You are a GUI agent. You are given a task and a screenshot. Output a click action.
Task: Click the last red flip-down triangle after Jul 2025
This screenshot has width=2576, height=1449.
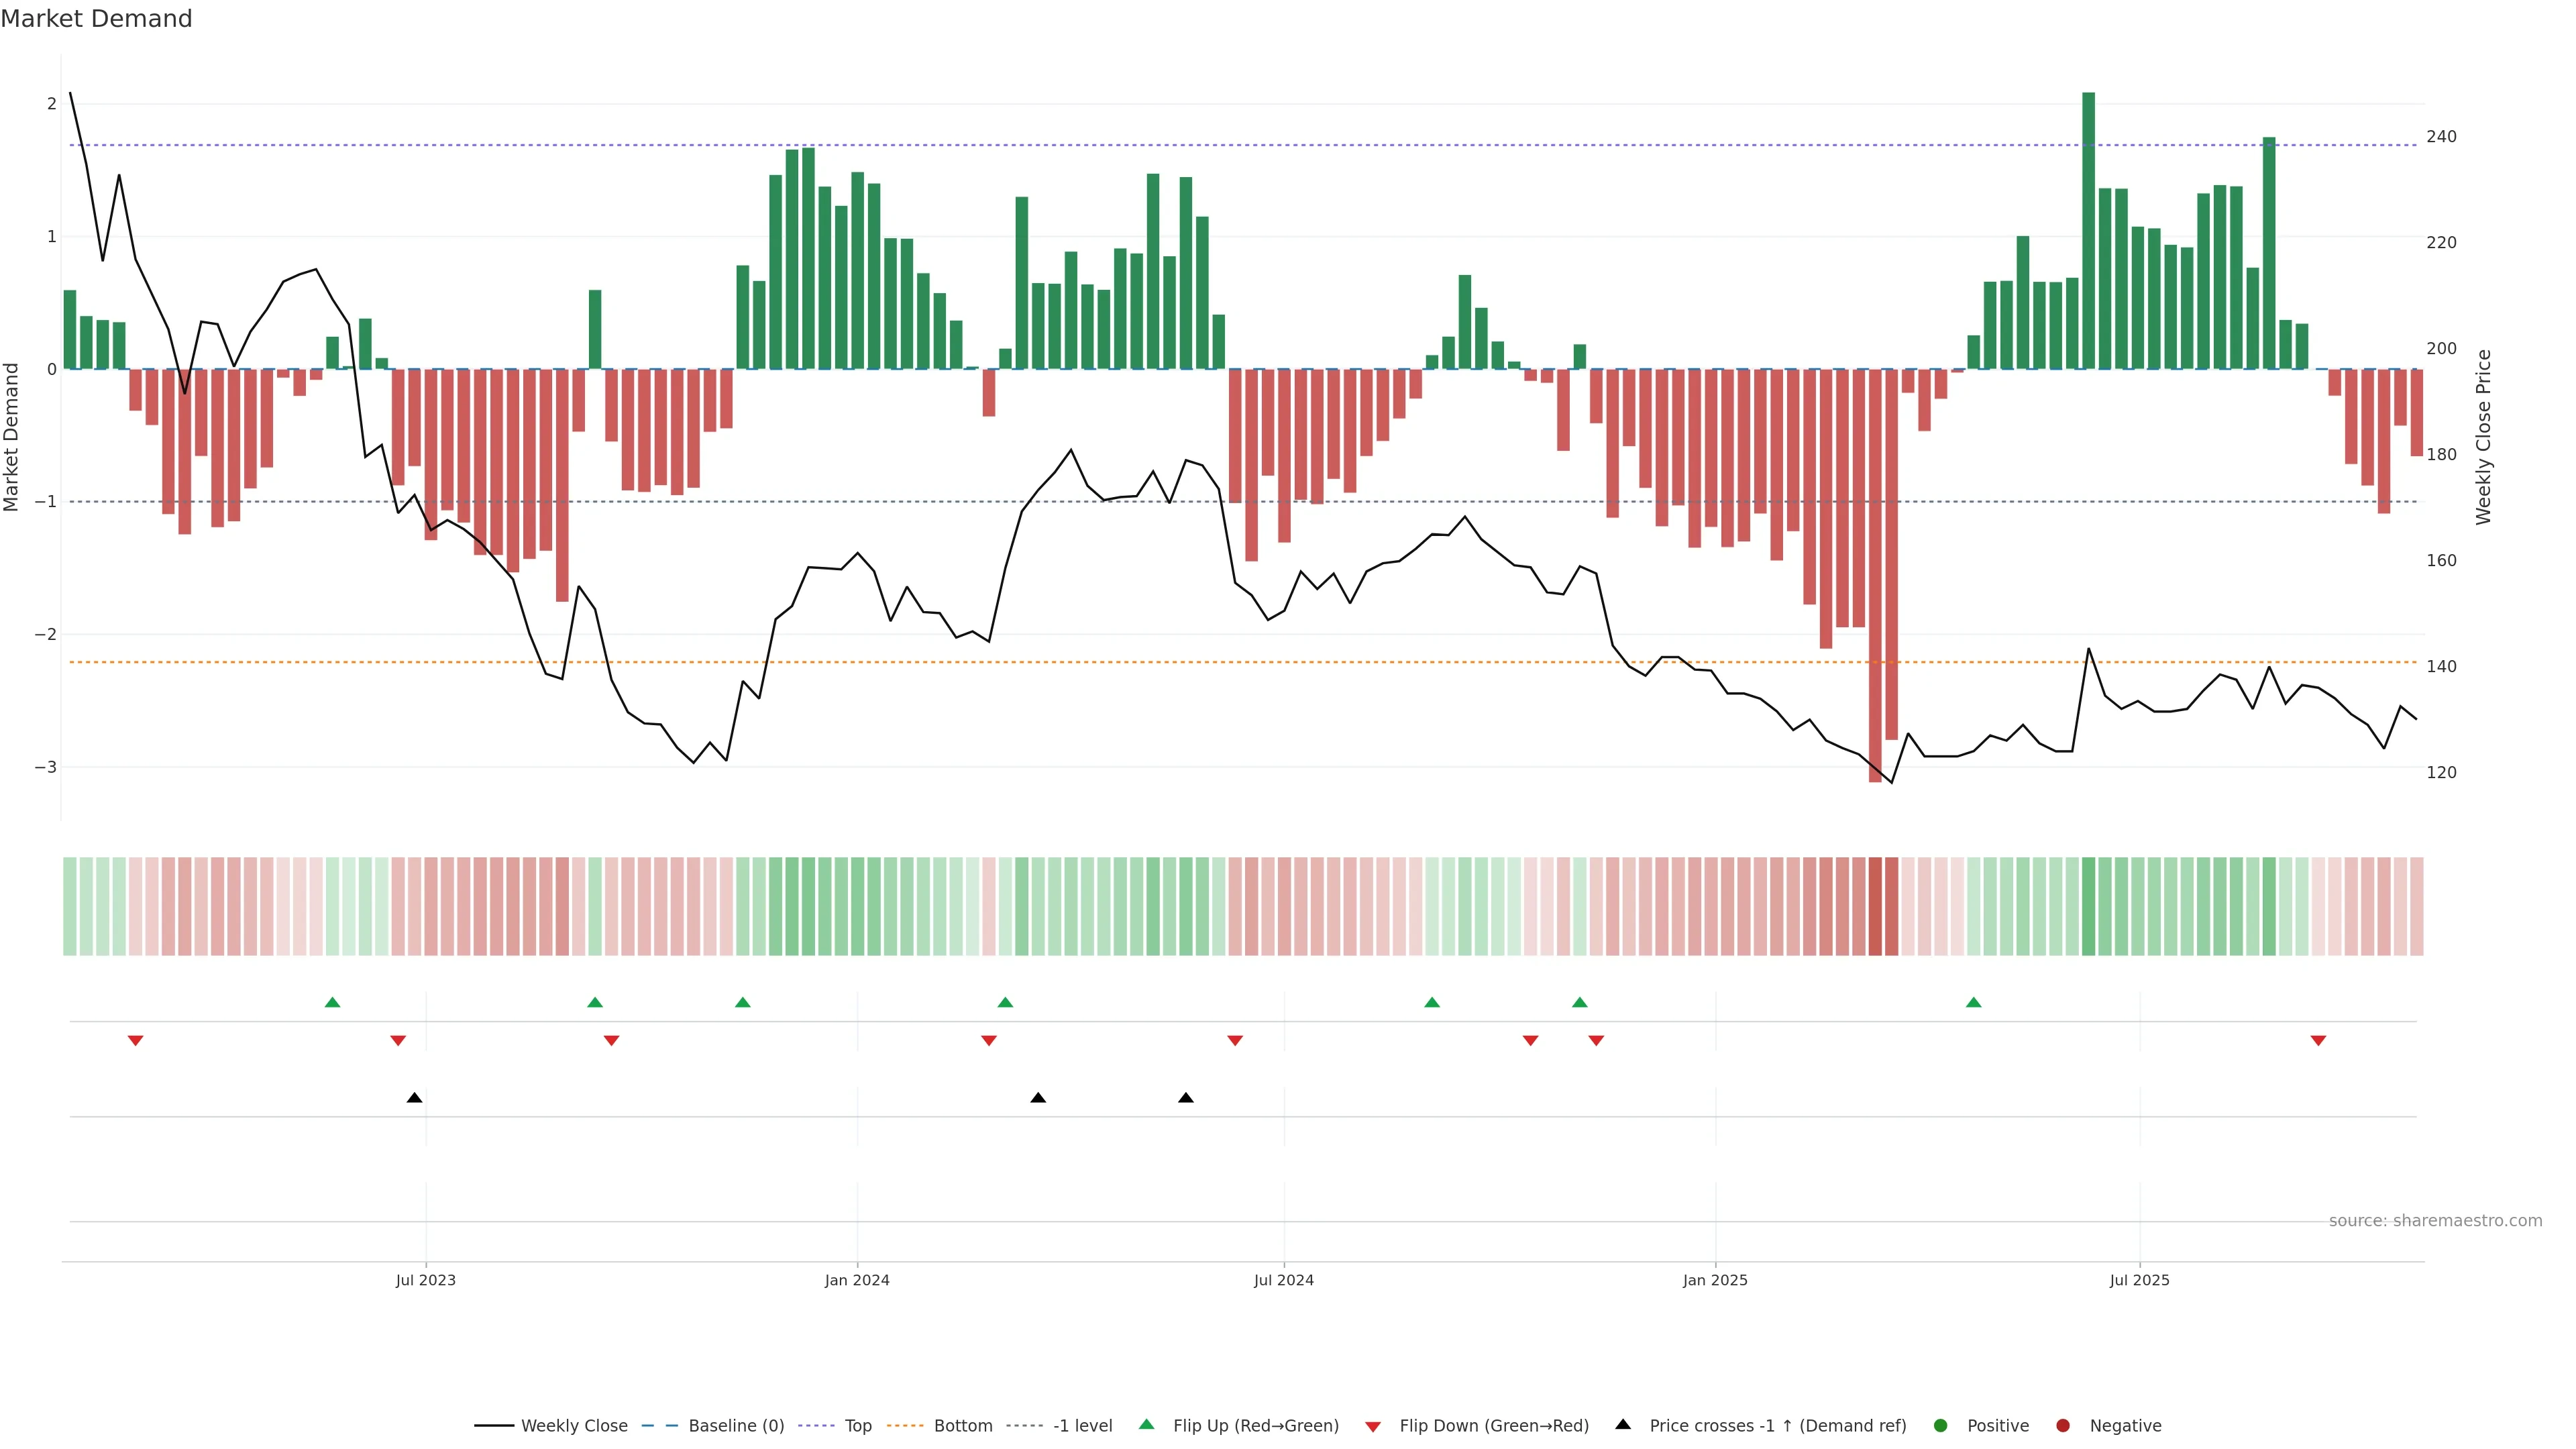point(2318,1041)
